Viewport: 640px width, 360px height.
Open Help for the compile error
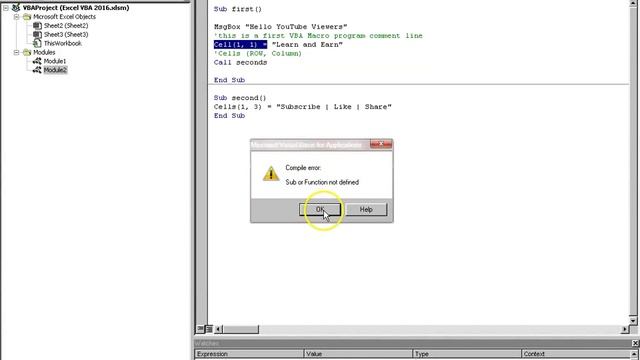point(366,209)
